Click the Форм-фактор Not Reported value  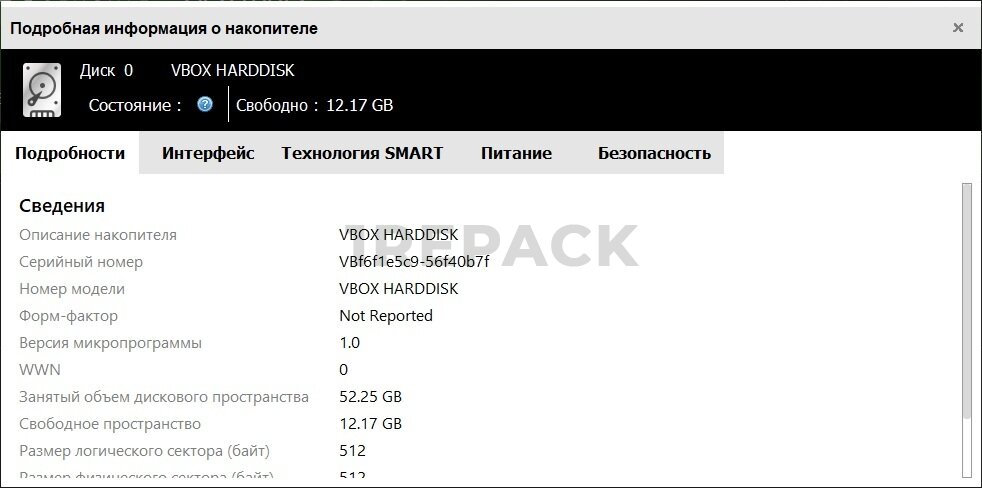(386, 316)
